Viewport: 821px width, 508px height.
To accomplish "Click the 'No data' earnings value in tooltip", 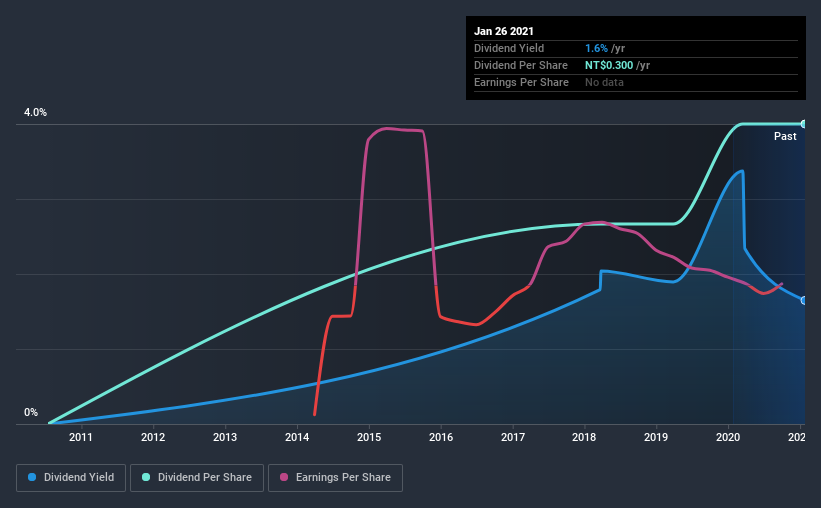I will [x=604, y=82].
